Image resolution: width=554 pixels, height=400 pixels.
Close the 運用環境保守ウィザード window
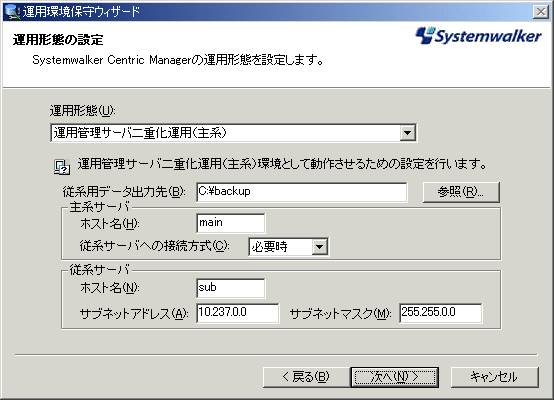(x=541, y=12)
